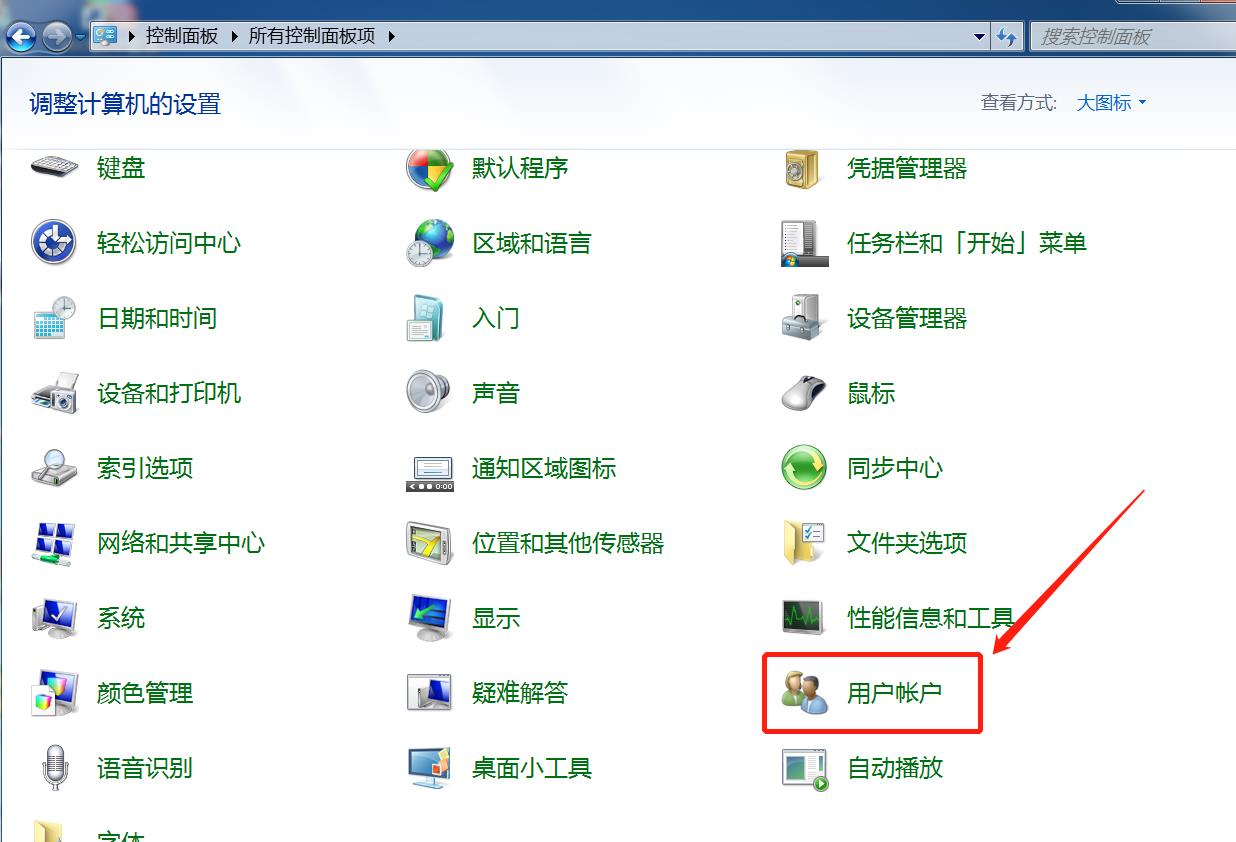This screenshot has height=842, width=1236.
Task: Click the 区域和语言 link
Action: point(532,243)
